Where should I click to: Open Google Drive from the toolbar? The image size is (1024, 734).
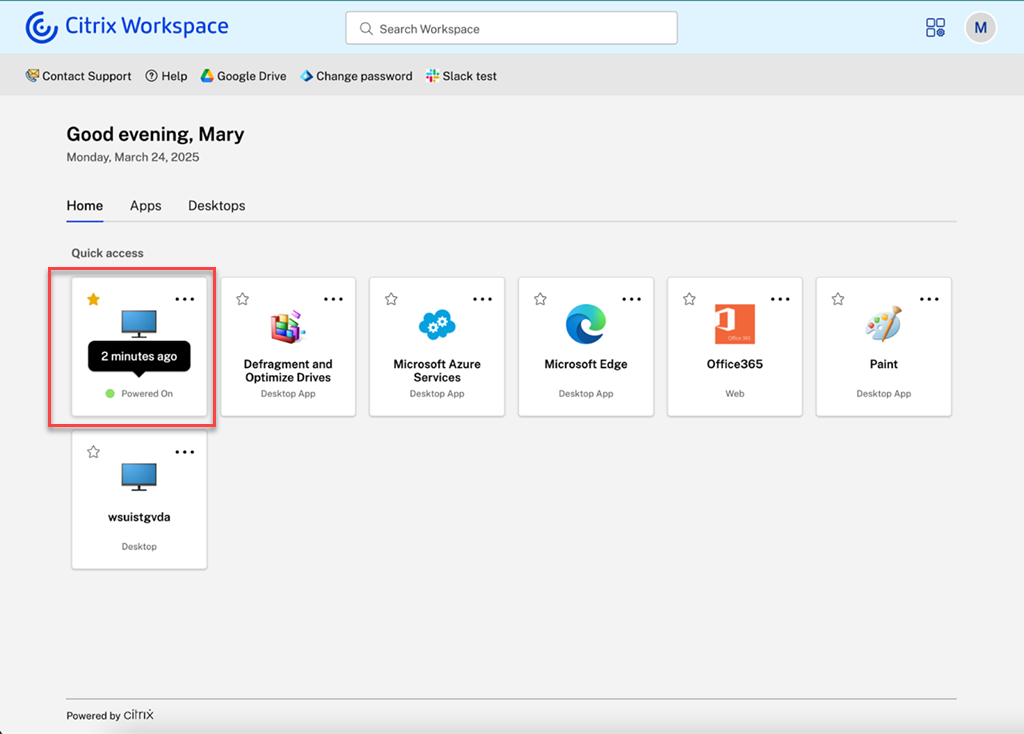click(x=243, y=76)
